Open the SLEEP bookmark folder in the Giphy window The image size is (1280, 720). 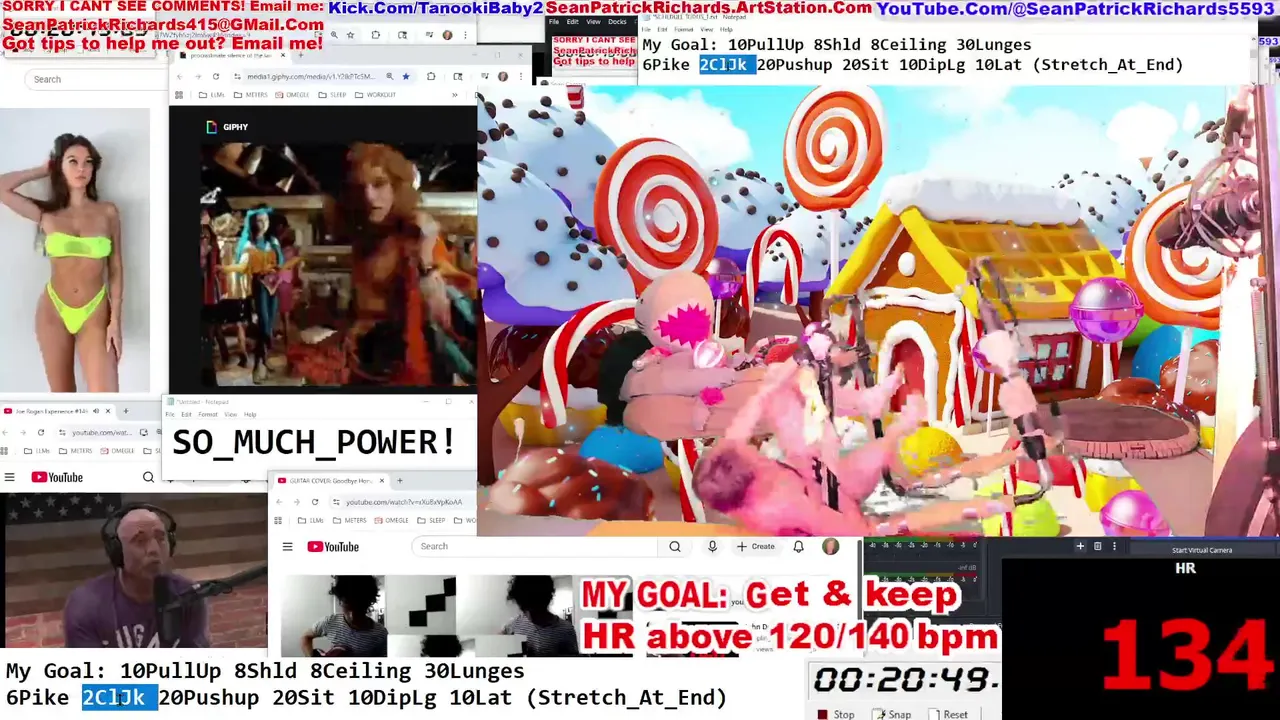333,95
